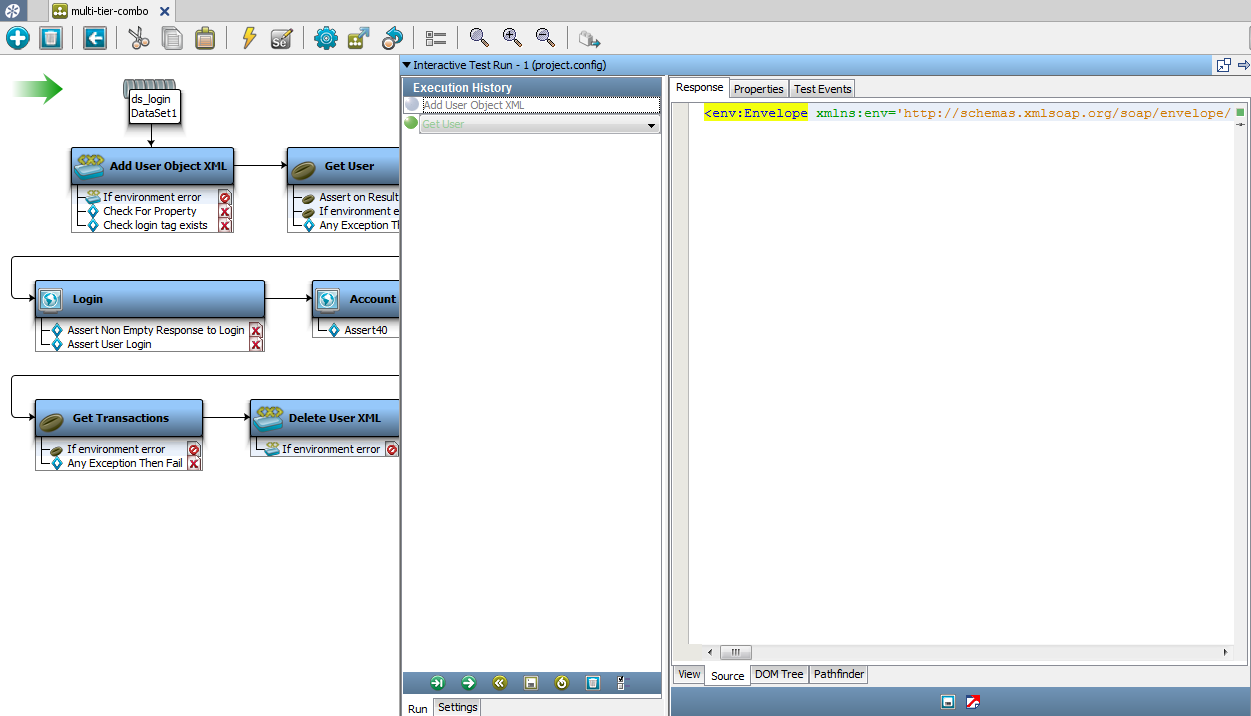This screenshot has height=716, width=1251.
Task: Click the home snowflake icon at top left
Action: (13, 10)
